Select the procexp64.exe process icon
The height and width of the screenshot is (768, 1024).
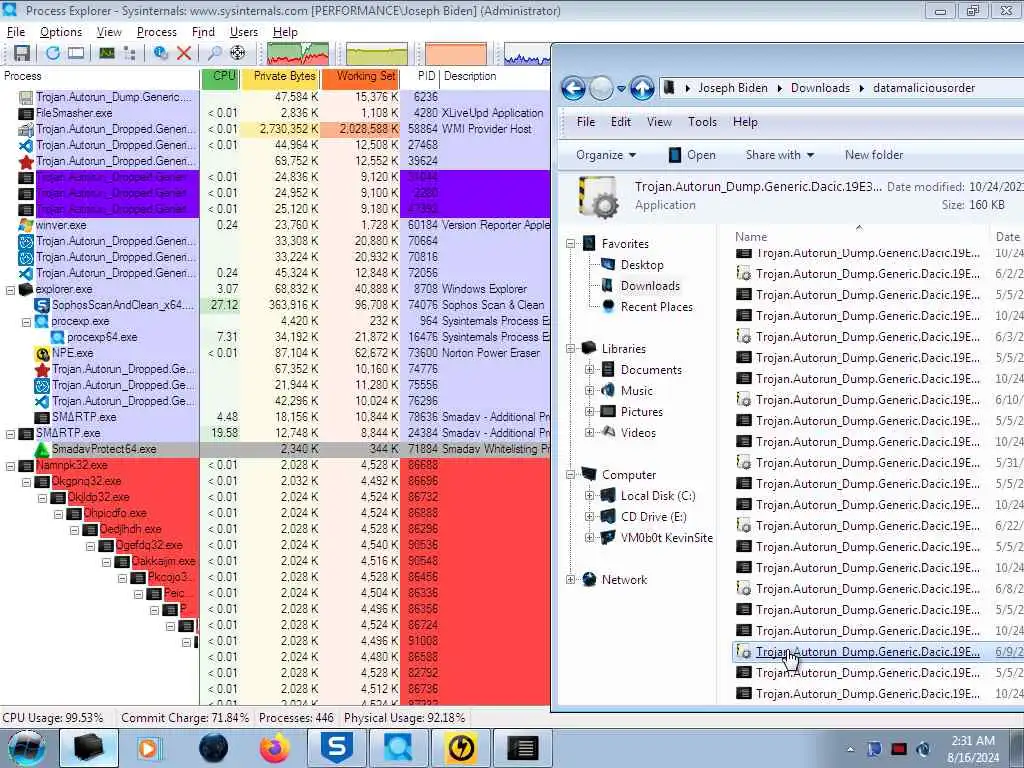click(57, 337)
